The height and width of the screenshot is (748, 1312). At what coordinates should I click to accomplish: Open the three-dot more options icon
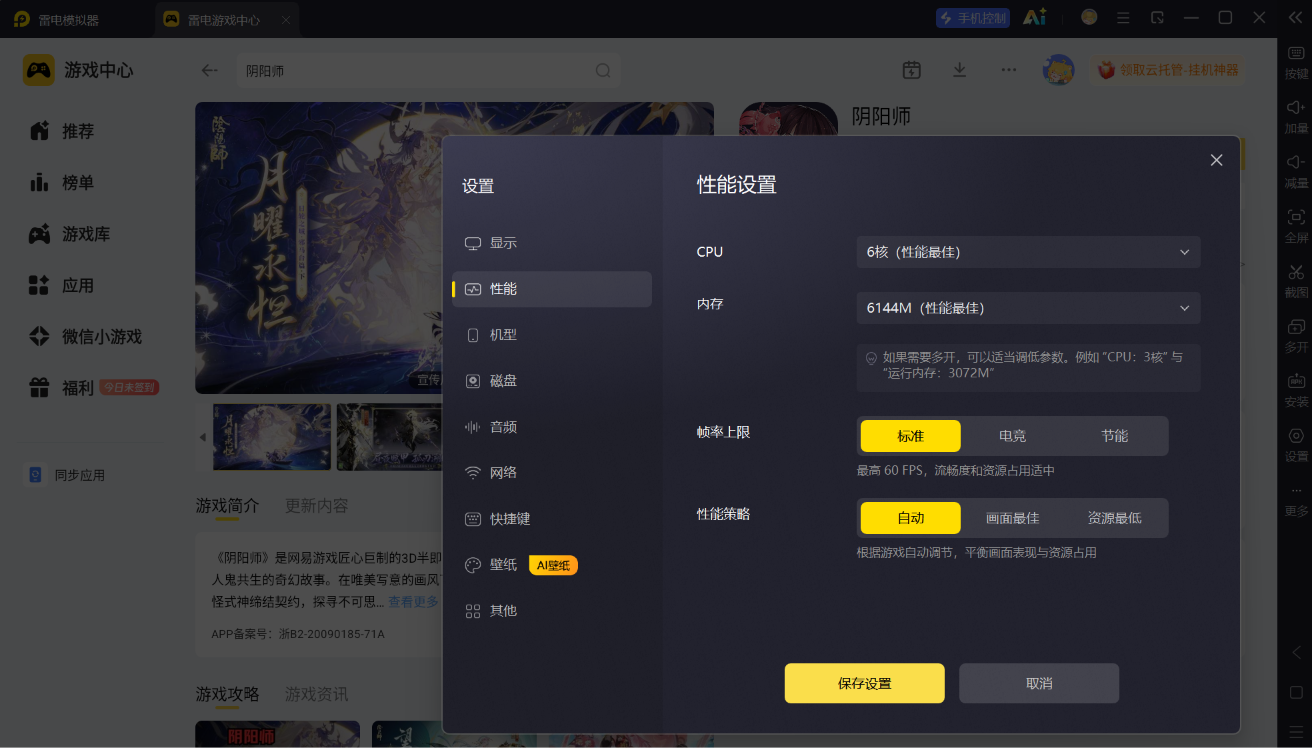[x=1008, y=70]
